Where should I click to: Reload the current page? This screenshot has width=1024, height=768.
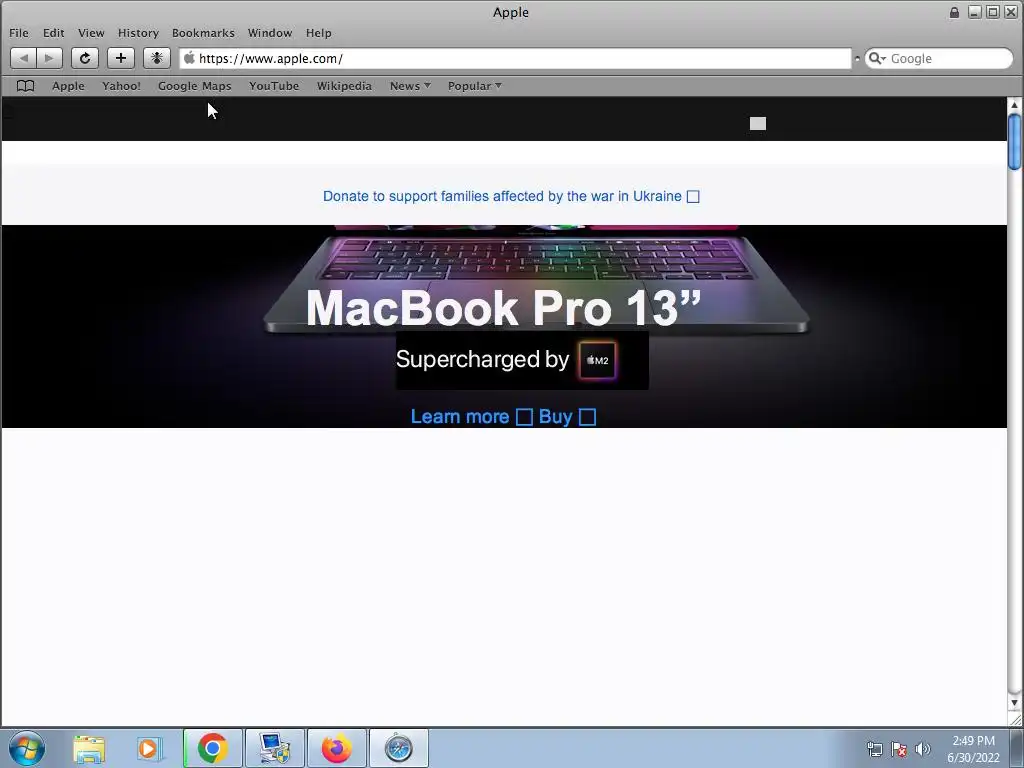click(x=85, y=58)
